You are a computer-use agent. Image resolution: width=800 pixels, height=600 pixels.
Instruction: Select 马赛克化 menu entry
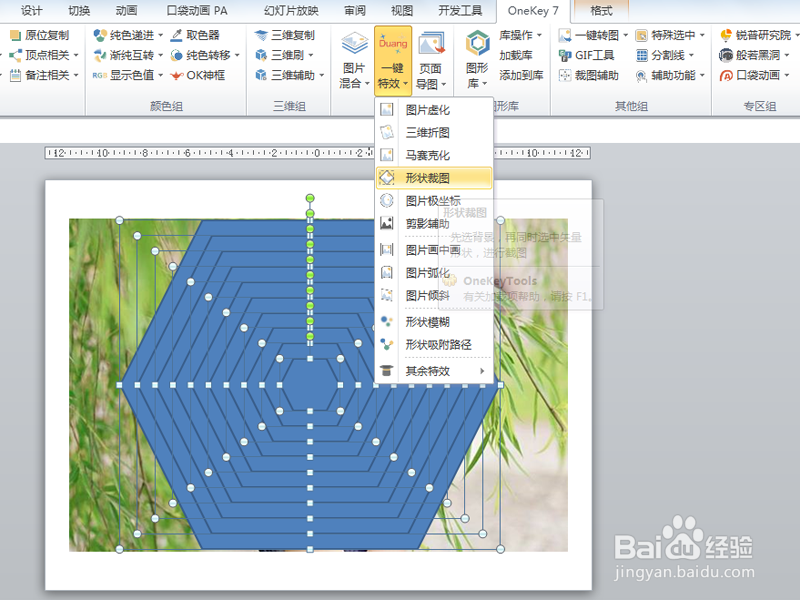pos(434,155)
